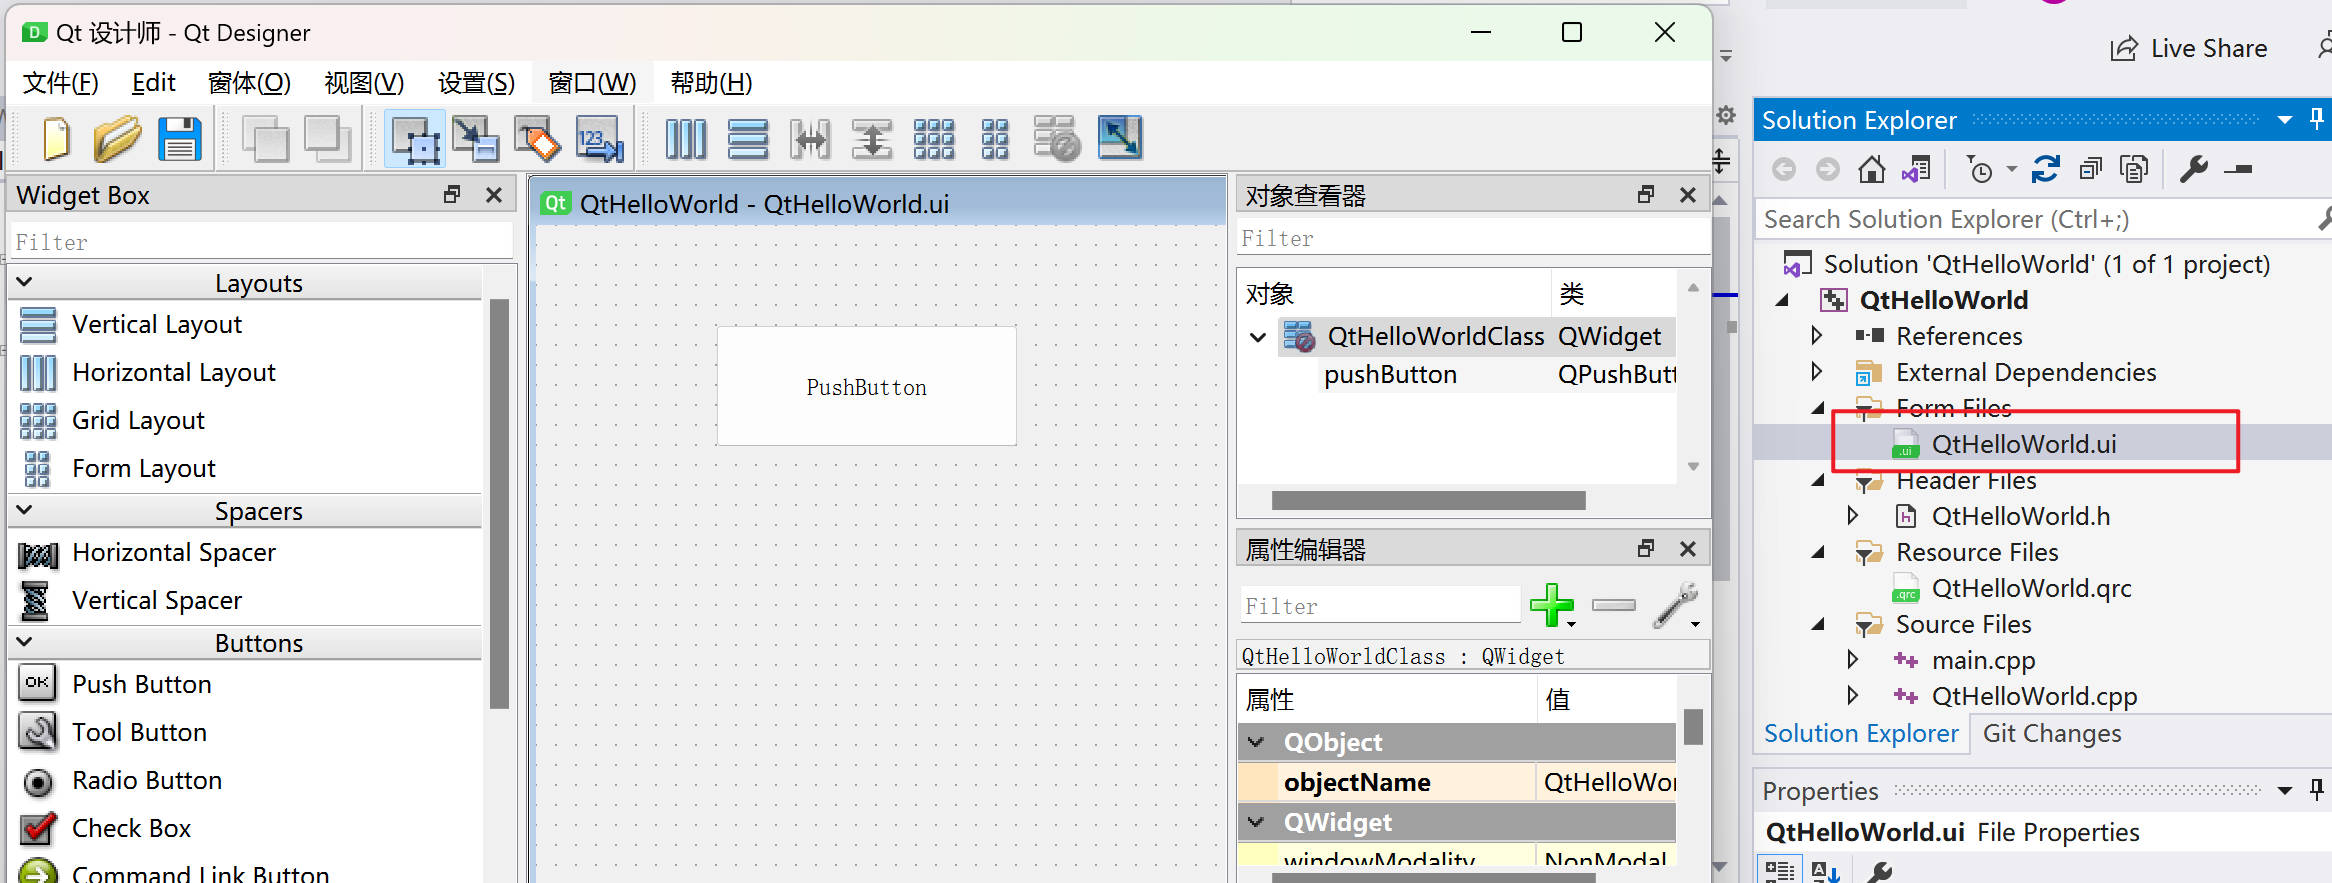Viewport: 2332px width, 883px height.
Task: Click object inspector horizontal scrollbar
Action: (1428, 500)
